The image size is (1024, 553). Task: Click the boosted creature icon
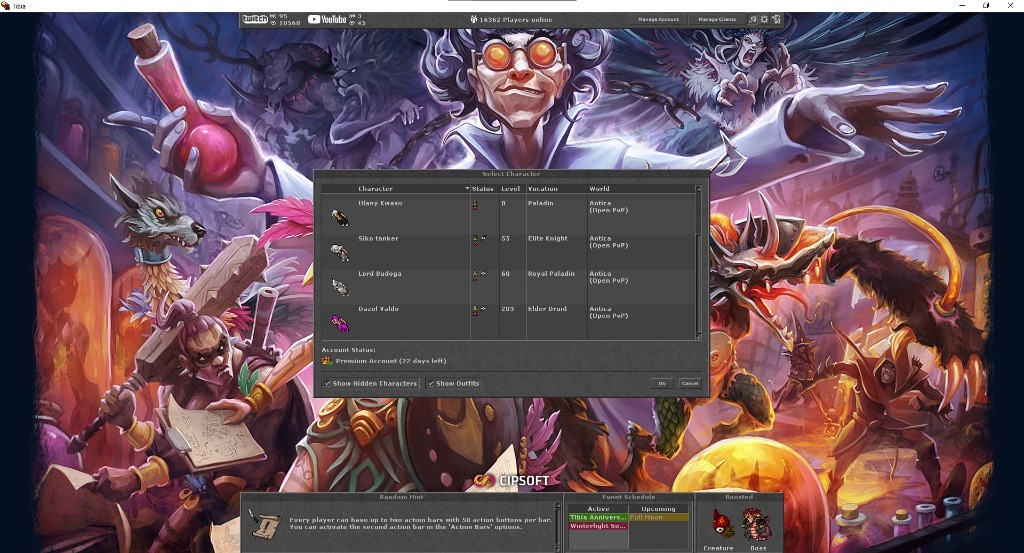pyautogui.click(x=717, y=523)
